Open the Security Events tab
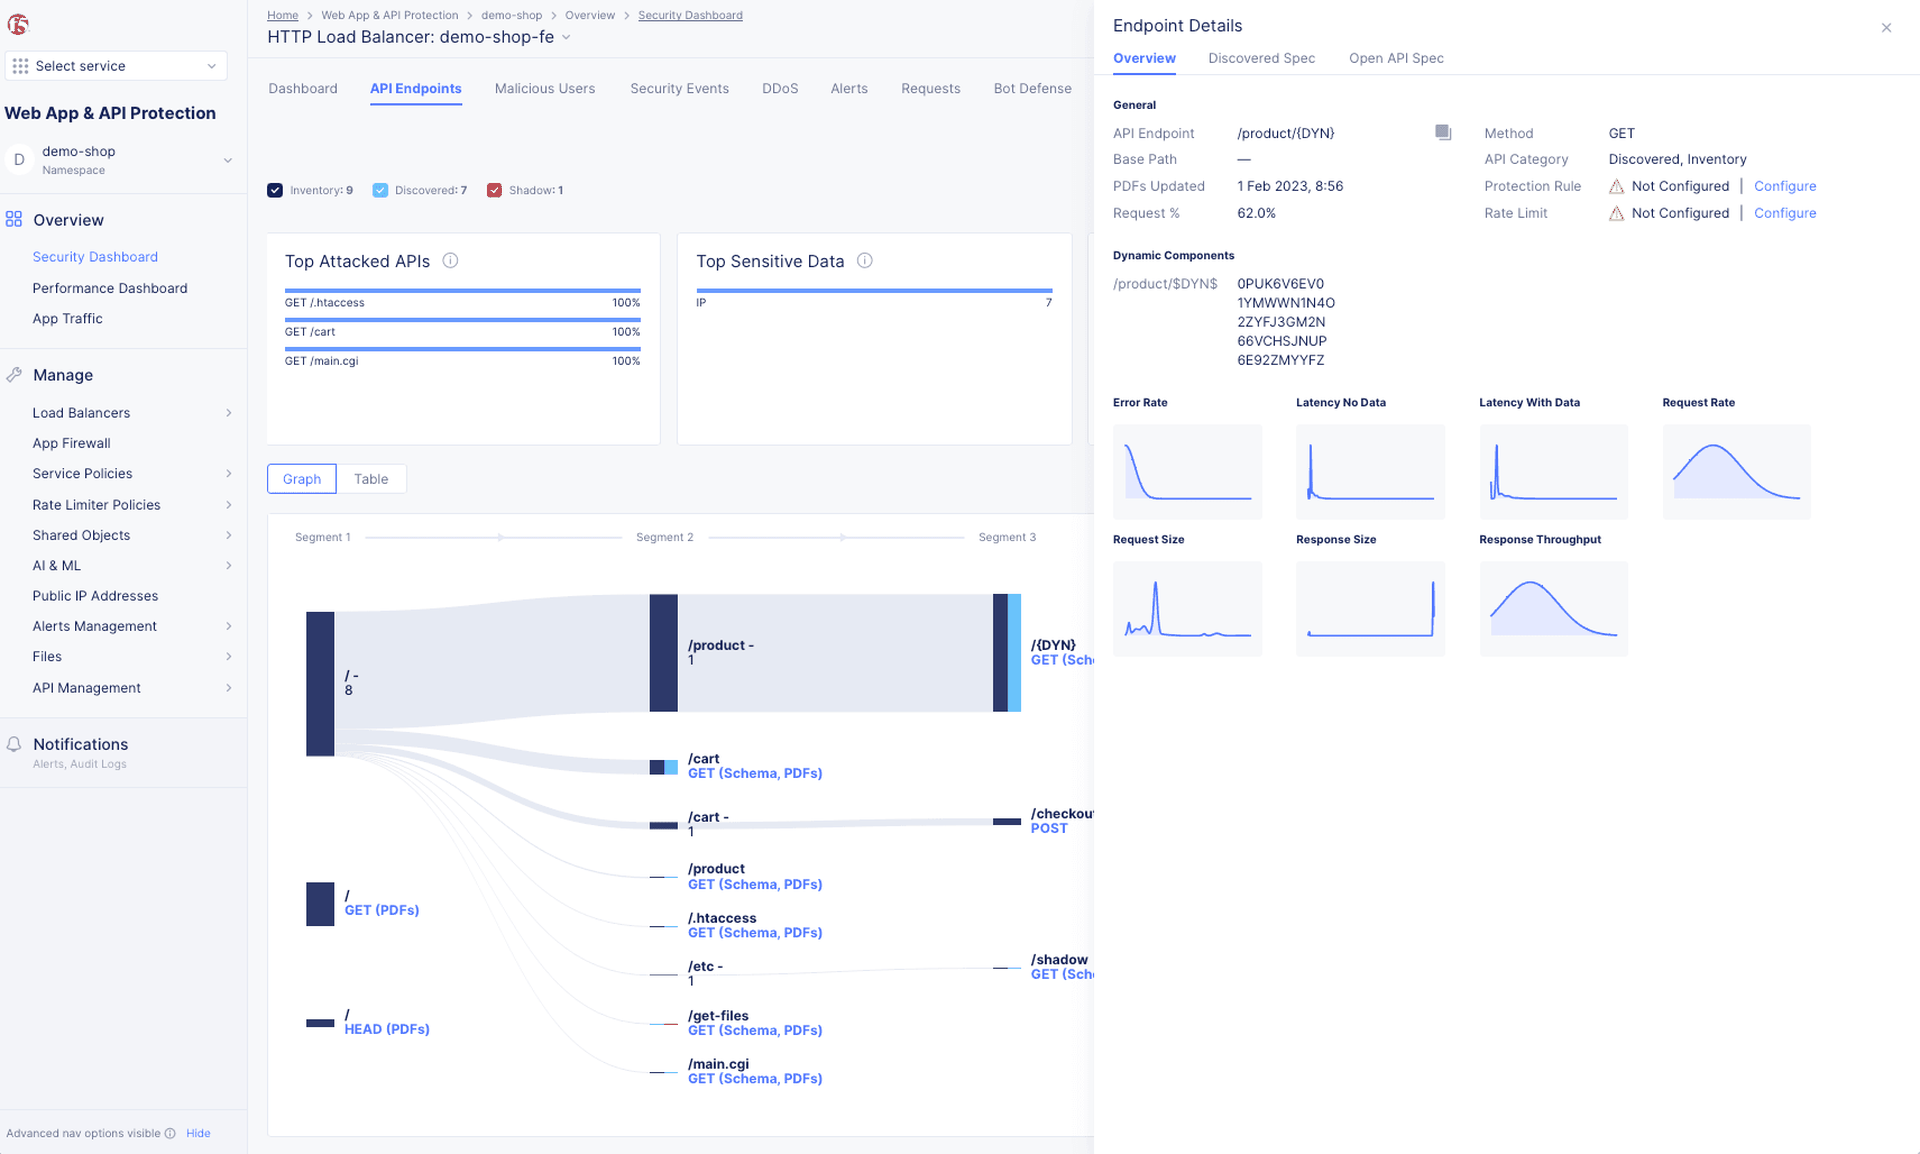This screenshot has height=1154, width=1920. [x=679, y=88]
